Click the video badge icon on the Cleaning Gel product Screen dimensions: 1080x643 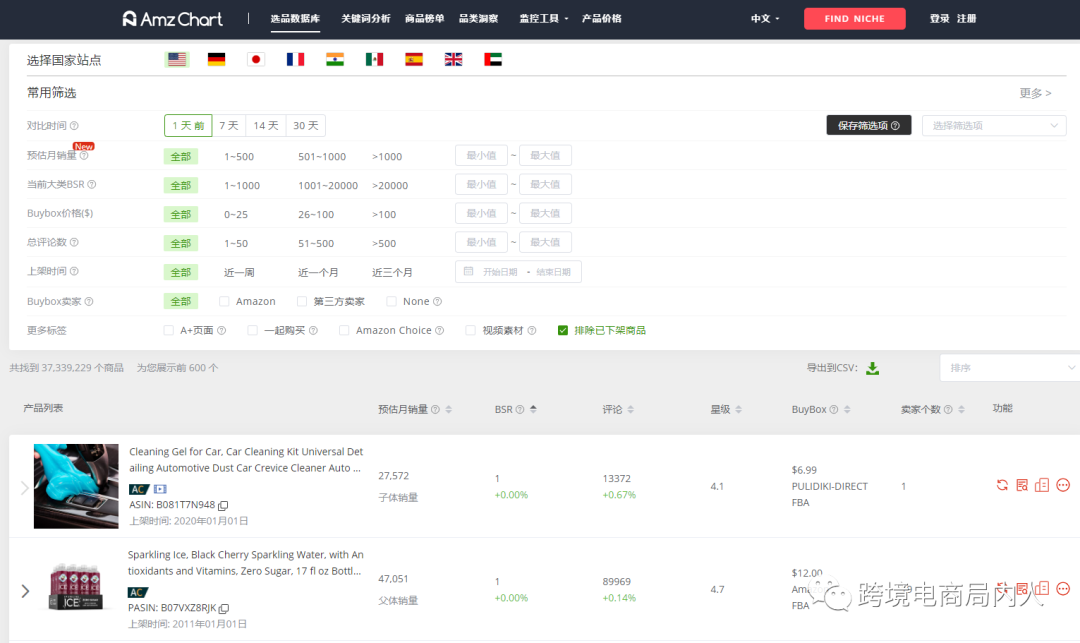click(x=160, y=489)
